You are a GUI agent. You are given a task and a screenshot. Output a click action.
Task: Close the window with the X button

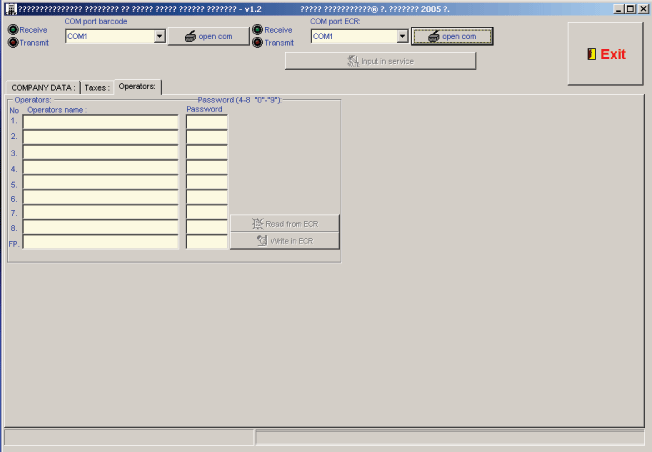[643, 9]
